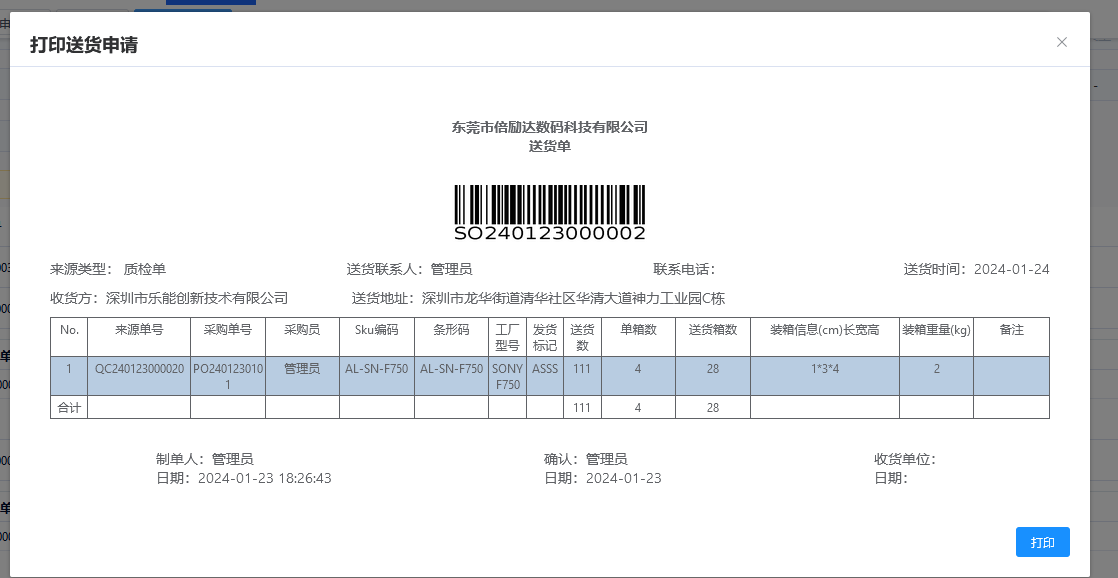Click the 打印 print button
The height and width of the screenshot is (578, 1118).
pos(1043,542)
